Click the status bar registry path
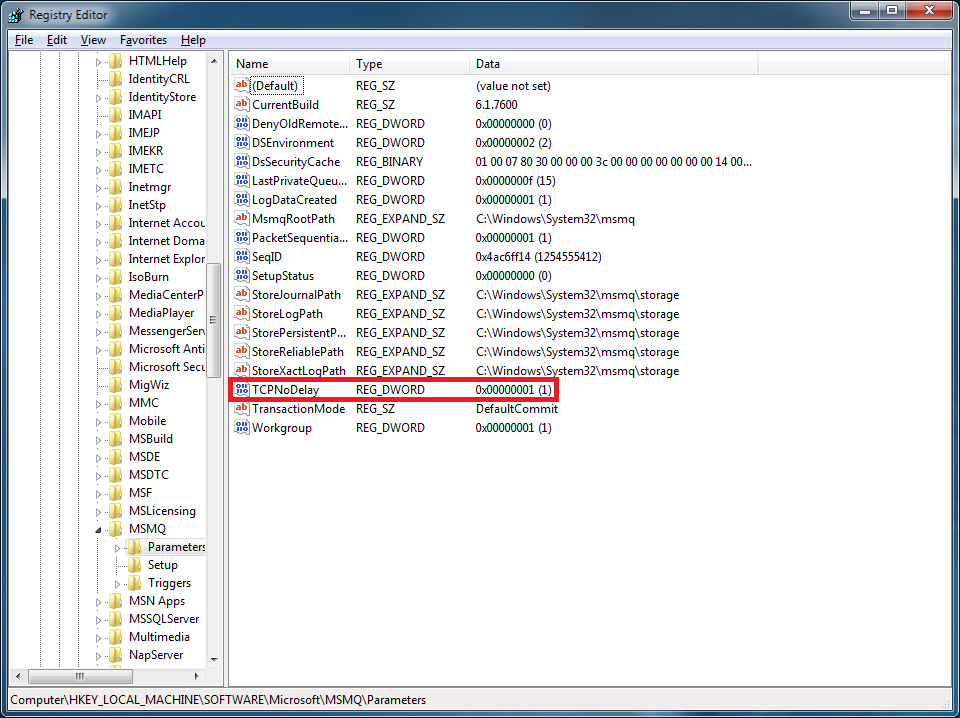 click(218, 700)
